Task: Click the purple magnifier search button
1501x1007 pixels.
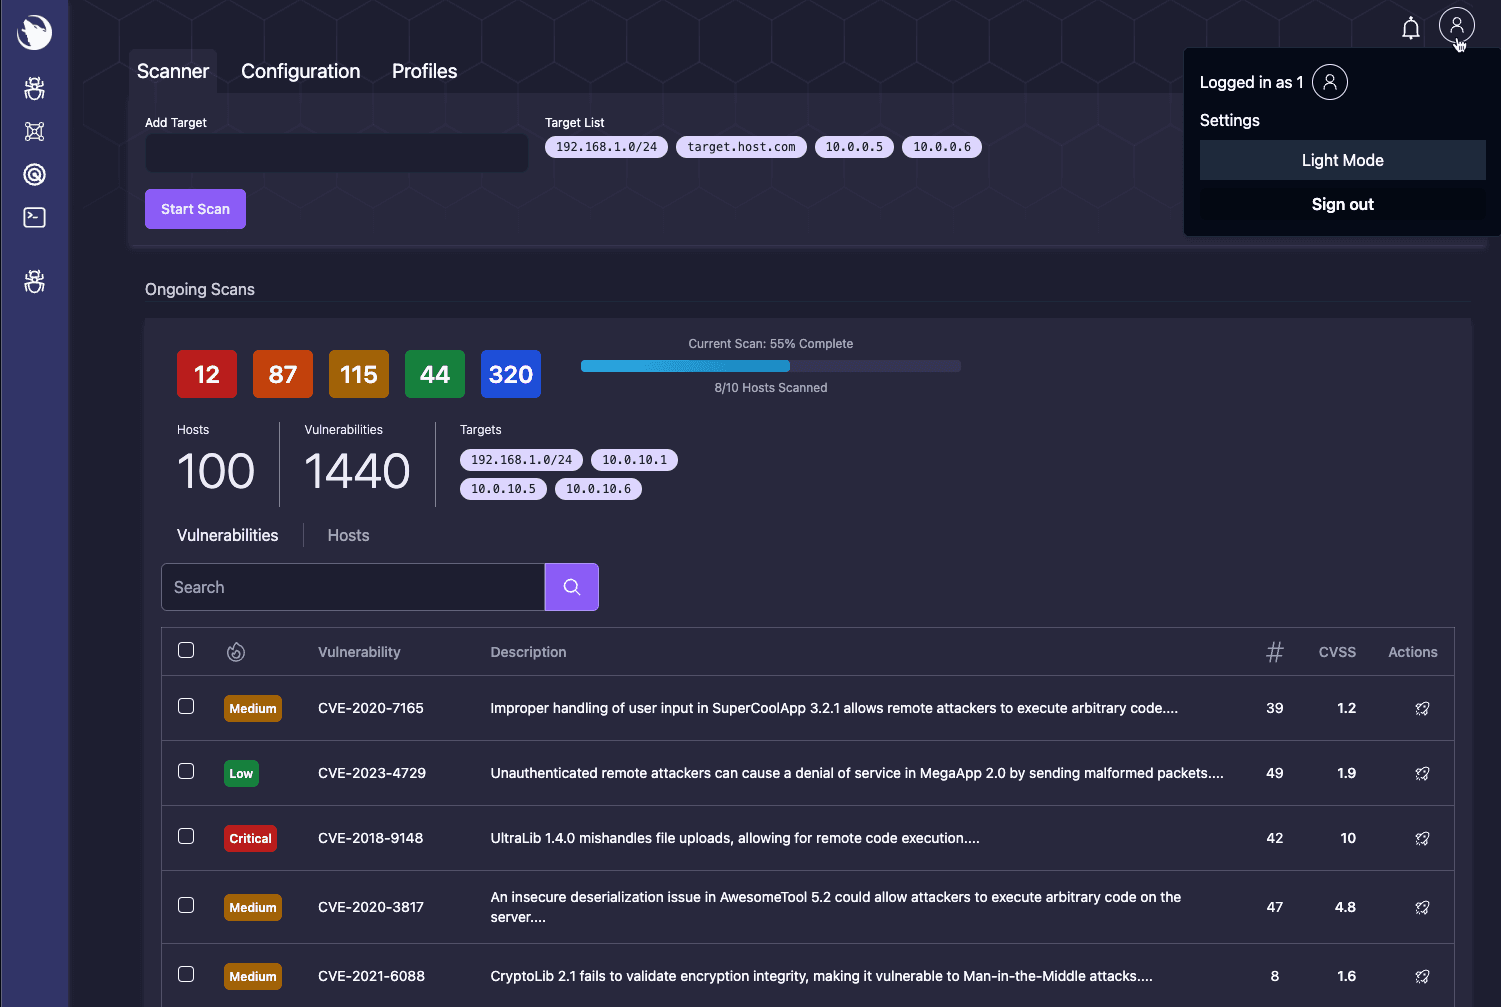Action: [571, 587]
